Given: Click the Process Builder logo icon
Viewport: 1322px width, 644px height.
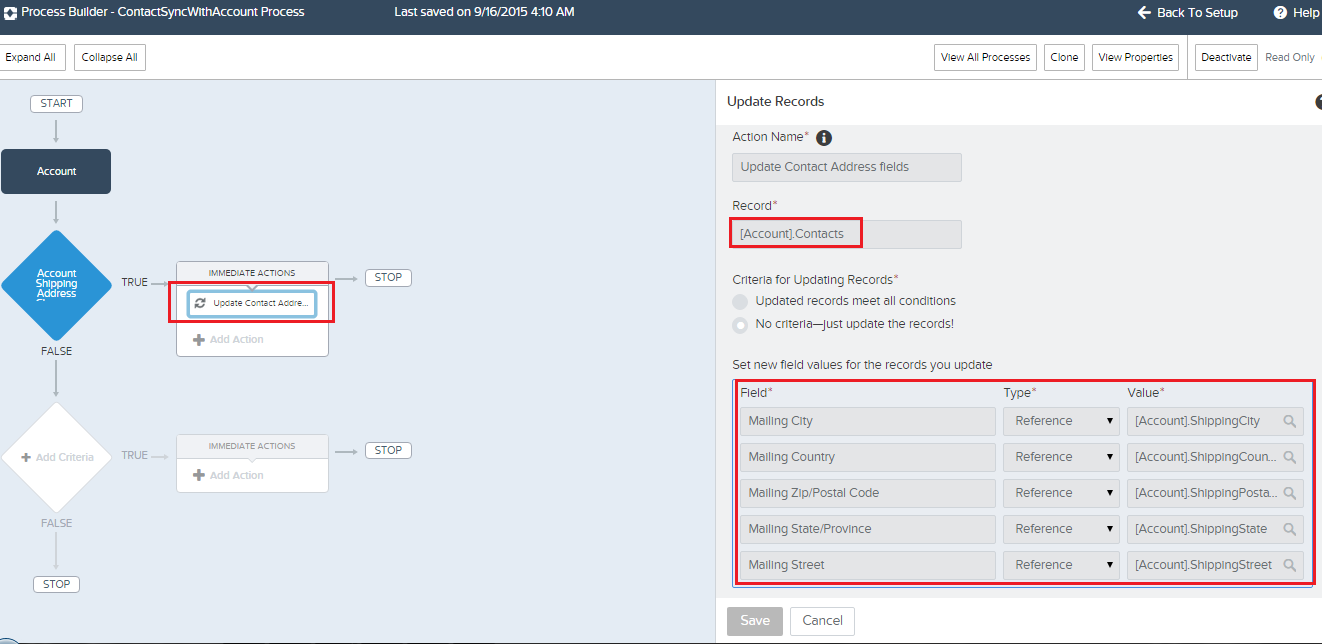Looking at the screenshot, I should point(10,13).
